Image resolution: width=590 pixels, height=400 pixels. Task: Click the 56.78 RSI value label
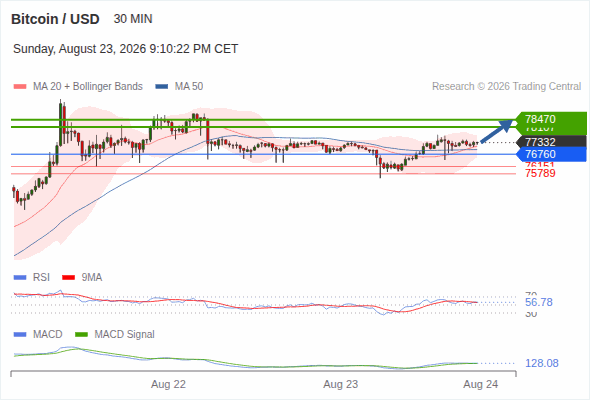pyautogui.click(x=538, y=302)
